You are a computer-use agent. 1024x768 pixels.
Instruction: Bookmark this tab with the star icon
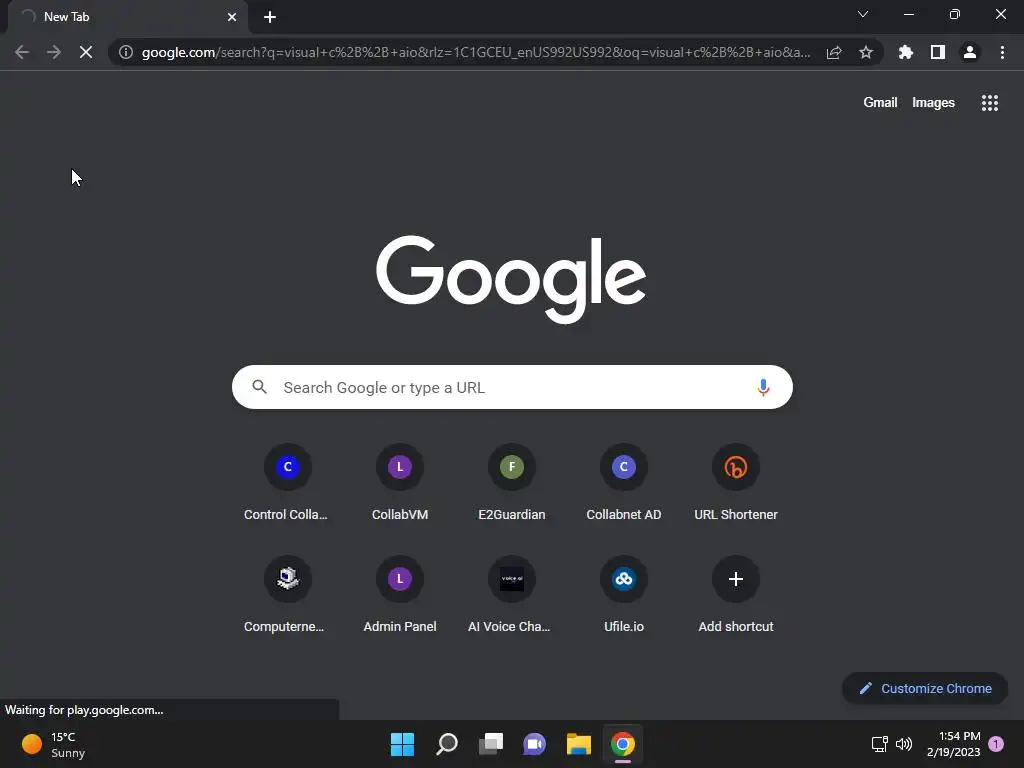(x=866, y=52)
